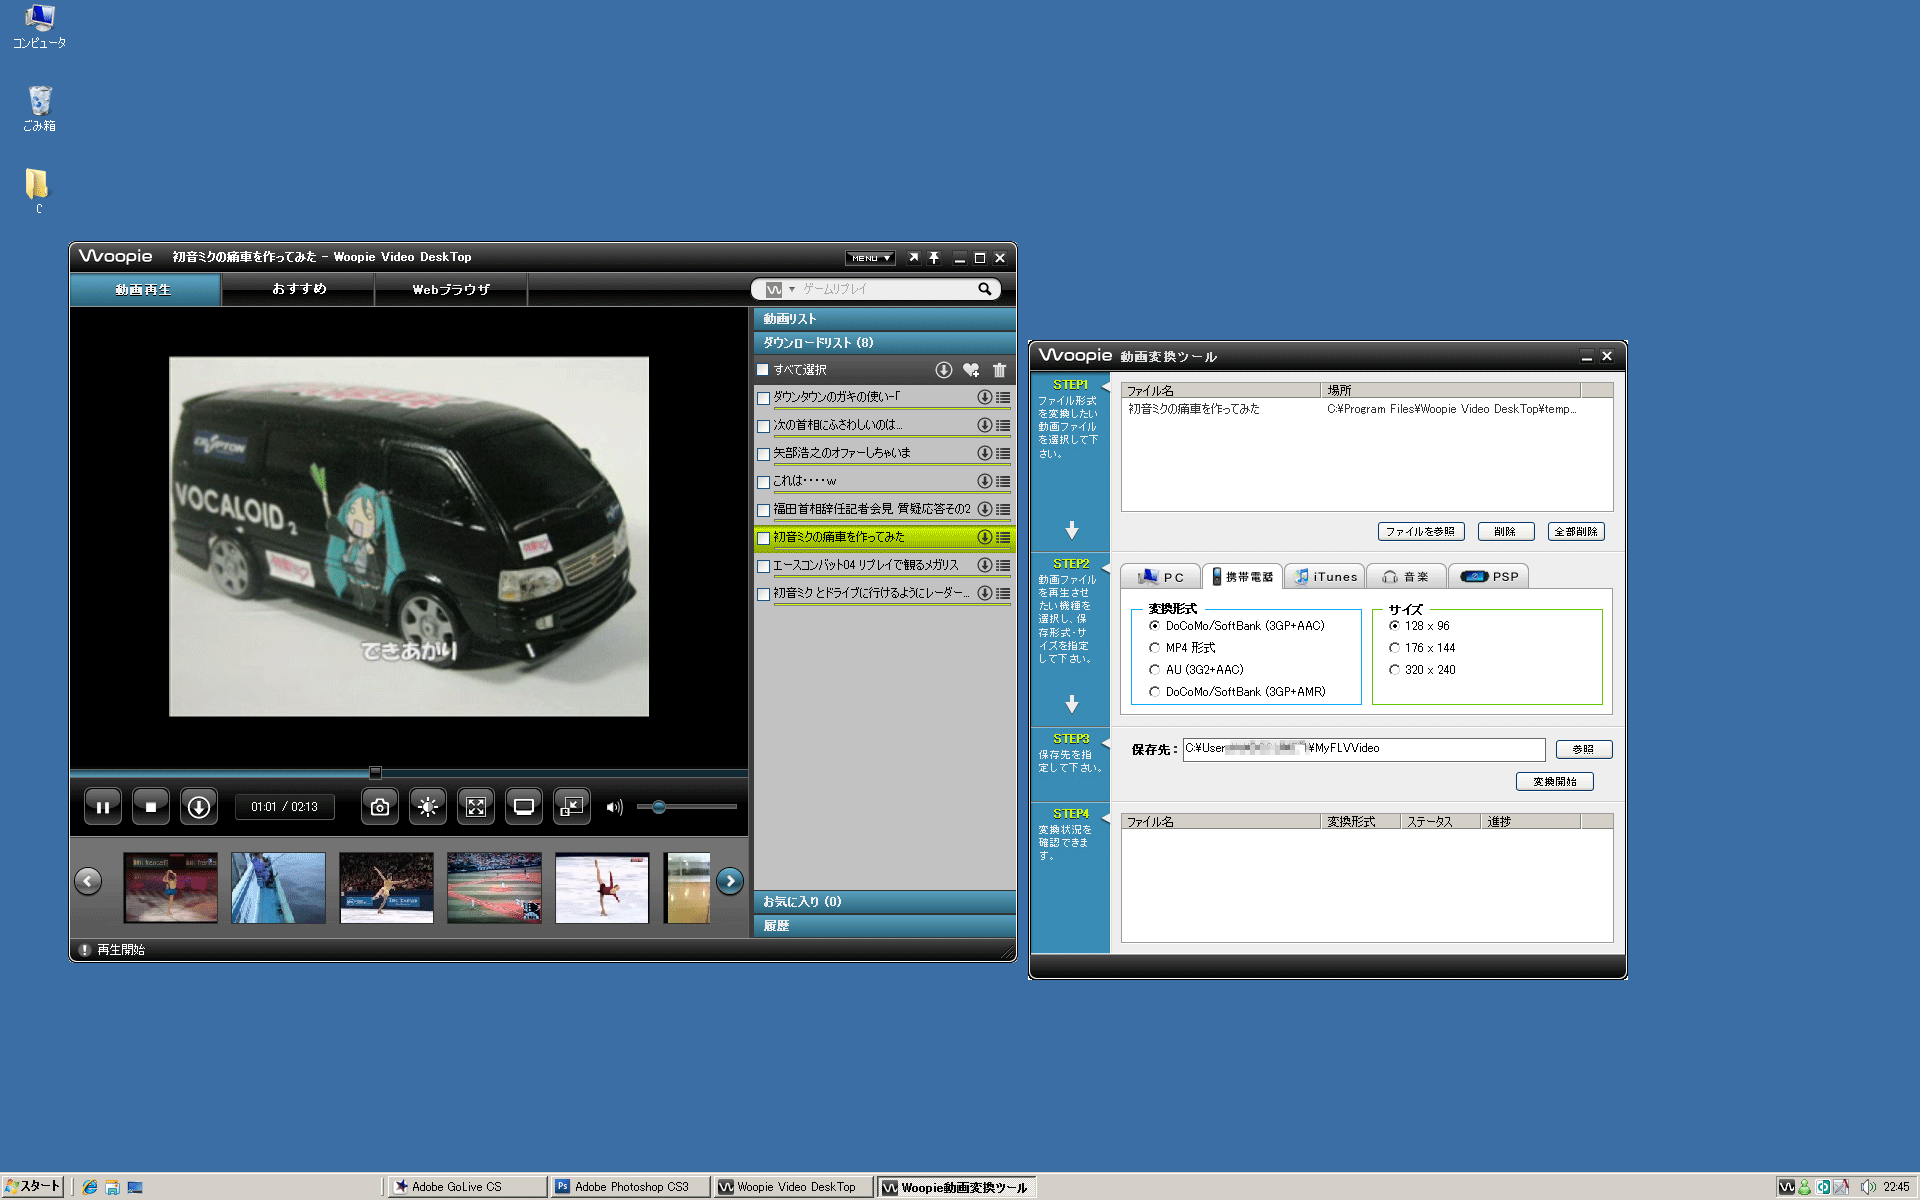This screenshot has height=1200, width=1920.
Task: Download icon for 初音ミクの痛車を作ってみた row
Action: click(984, 537)
